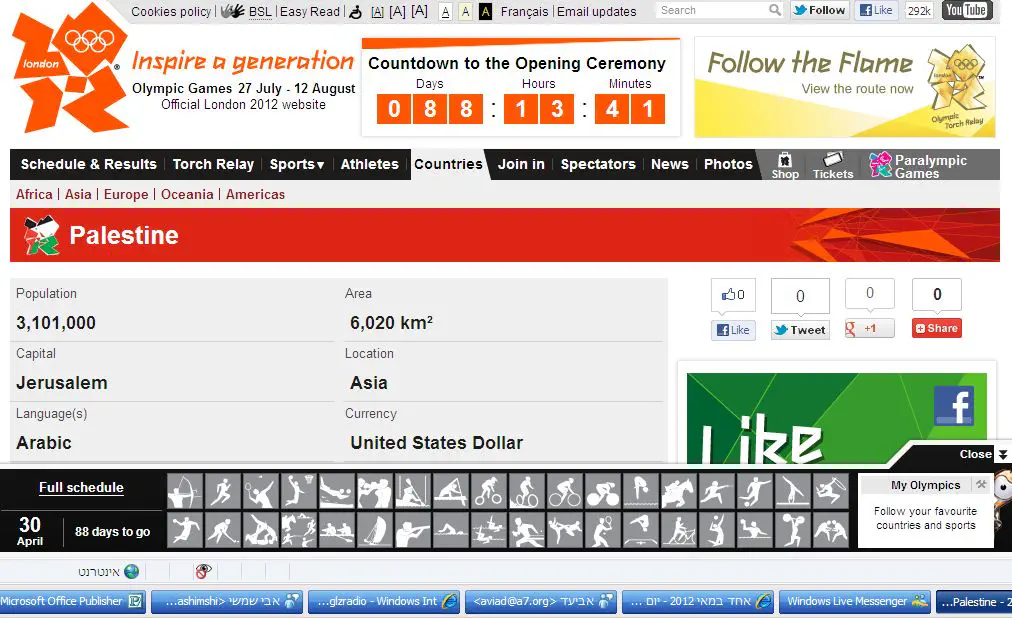The height and width of the screenshot is (618, 1012).
Task: Select the Archery sport icon
Action: [x=184, y=491]
